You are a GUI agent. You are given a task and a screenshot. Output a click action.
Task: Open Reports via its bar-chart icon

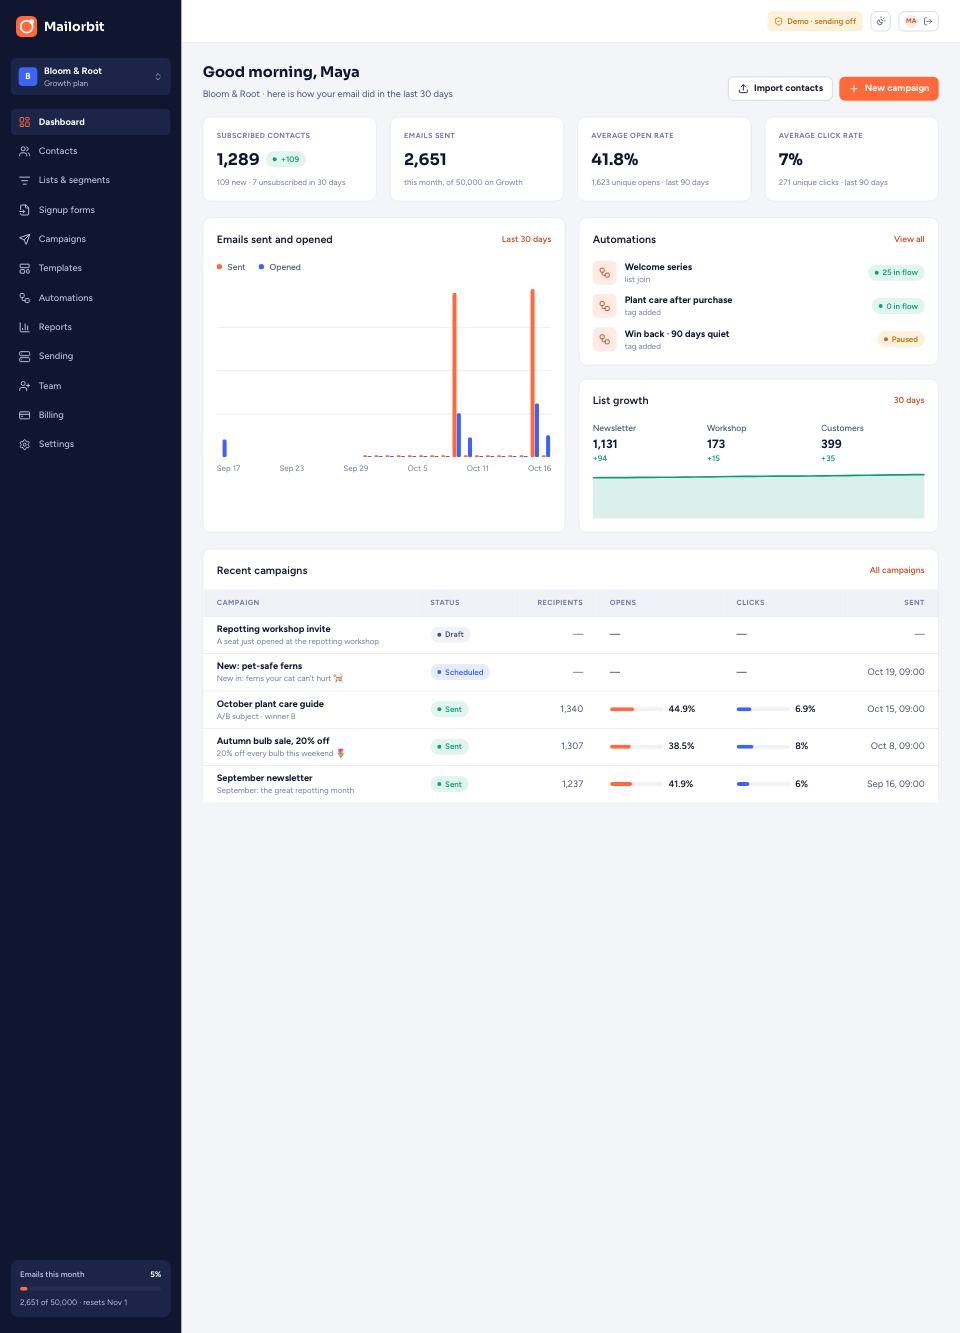tap(25, 327)
